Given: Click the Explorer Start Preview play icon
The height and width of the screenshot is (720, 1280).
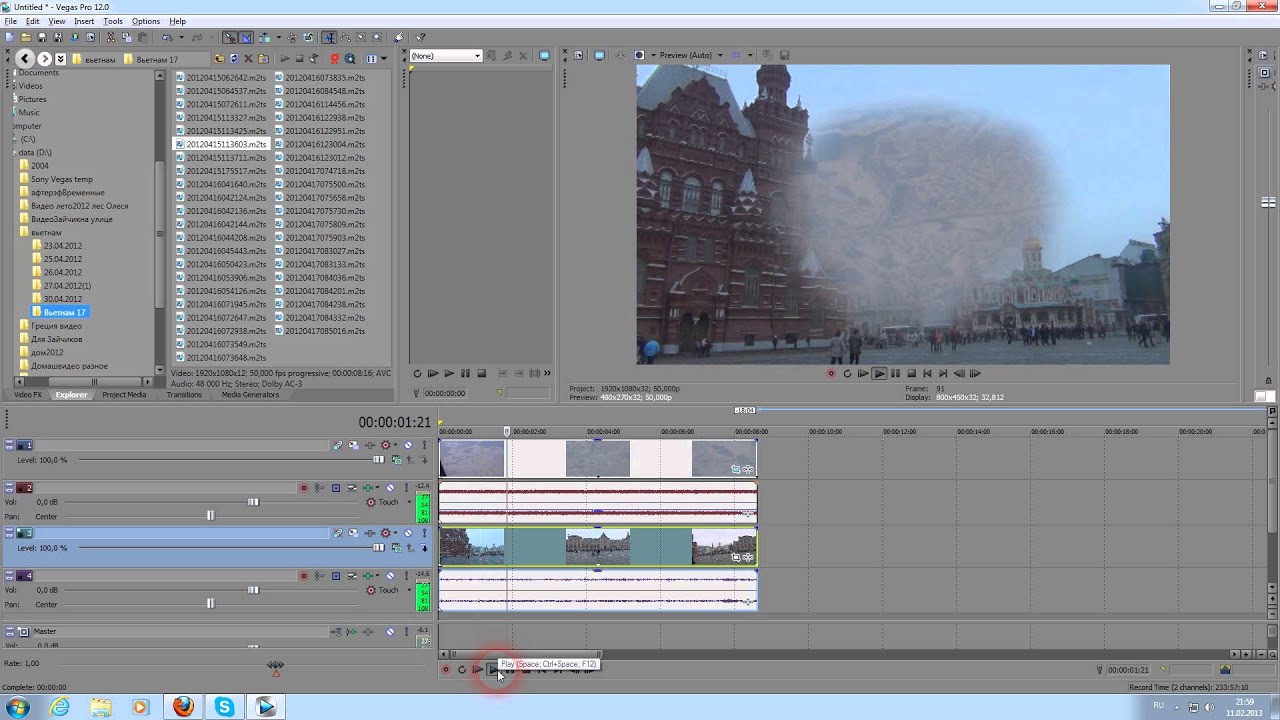Looking at the screenshot, I should (285, 59).
